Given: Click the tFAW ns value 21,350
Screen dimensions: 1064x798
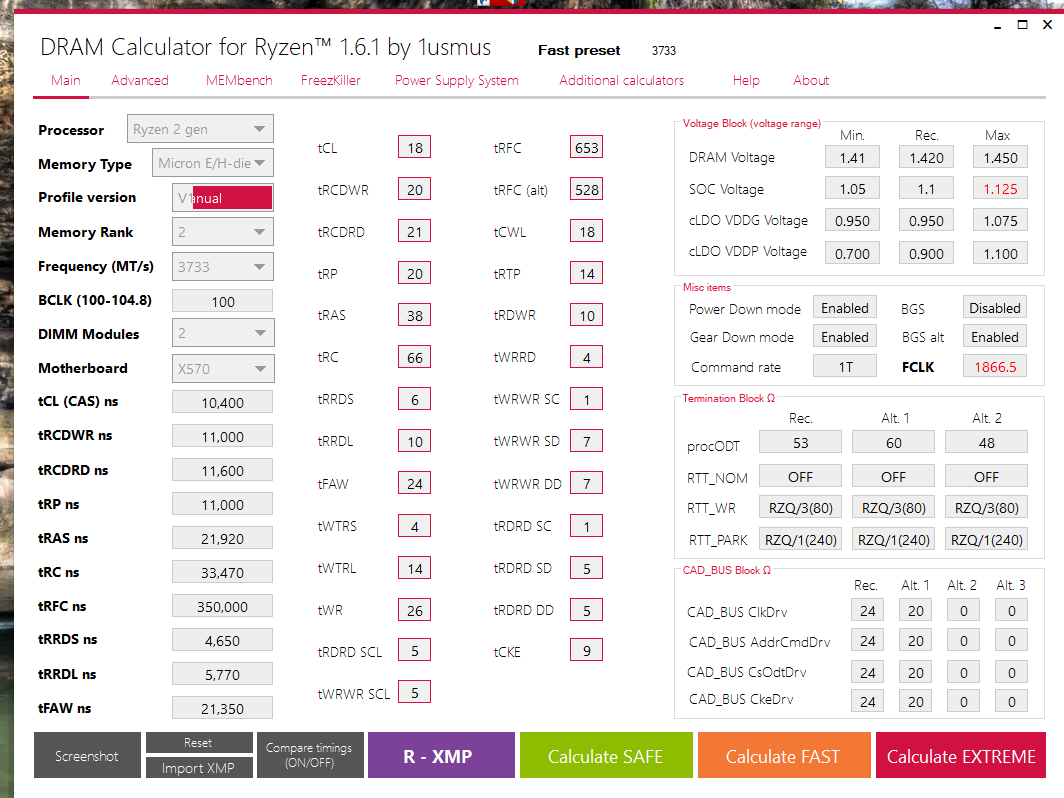Looking at the screenshot, I should tap(223, 708).
